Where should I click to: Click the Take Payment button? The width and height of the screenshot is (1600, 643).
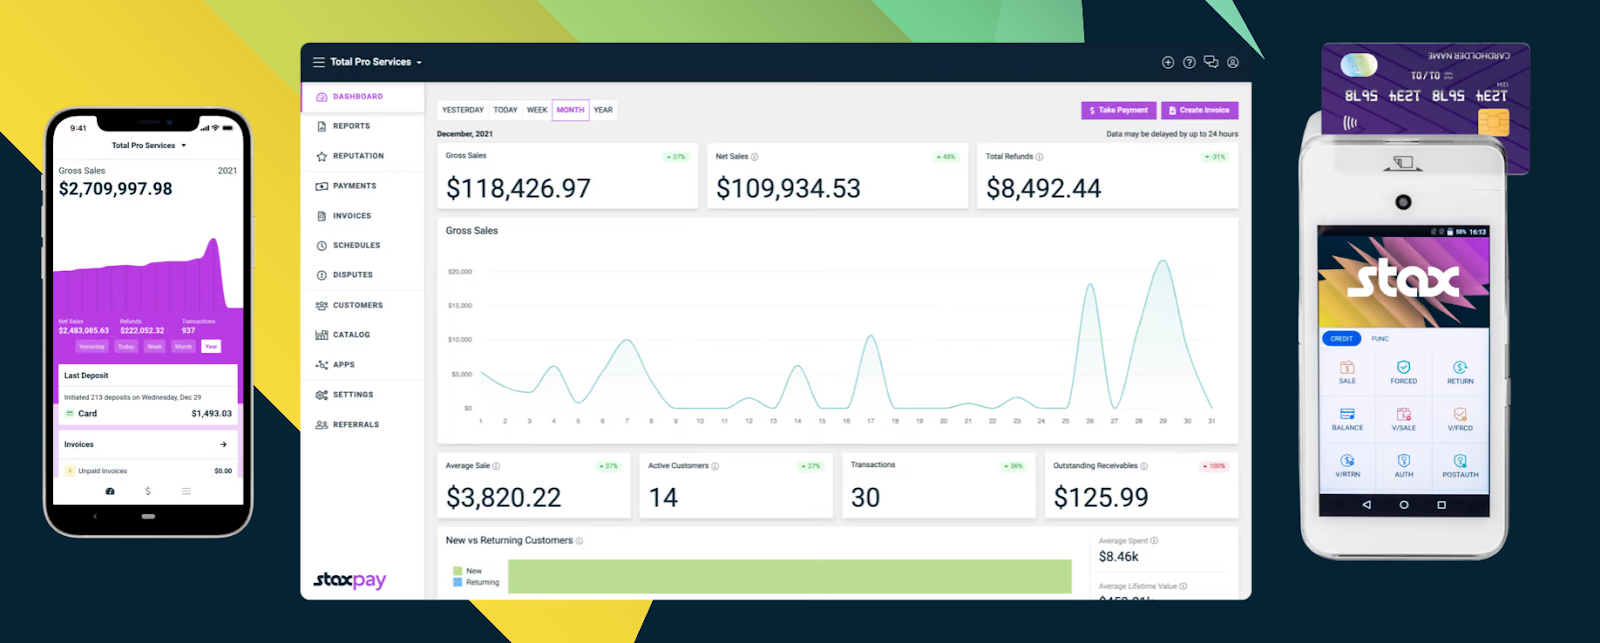1119,110
